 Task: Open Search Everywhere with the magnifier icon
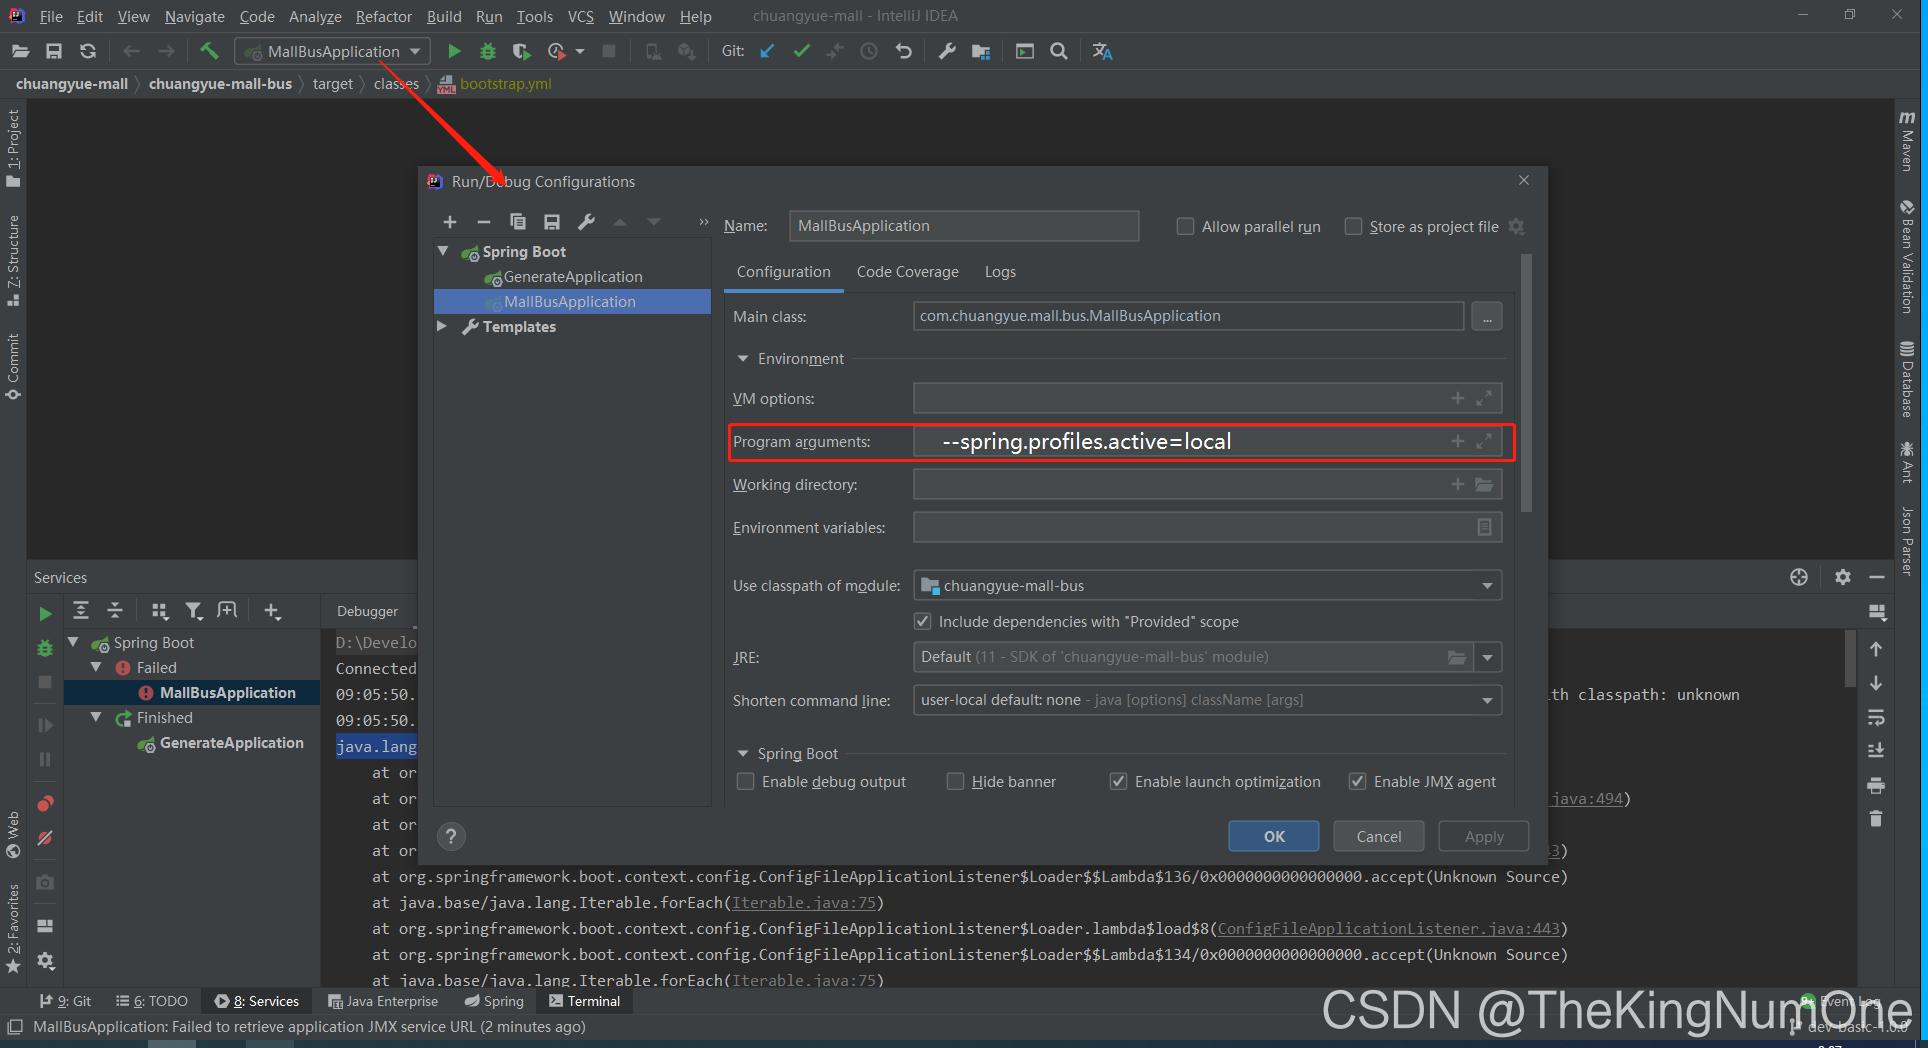1058,51
